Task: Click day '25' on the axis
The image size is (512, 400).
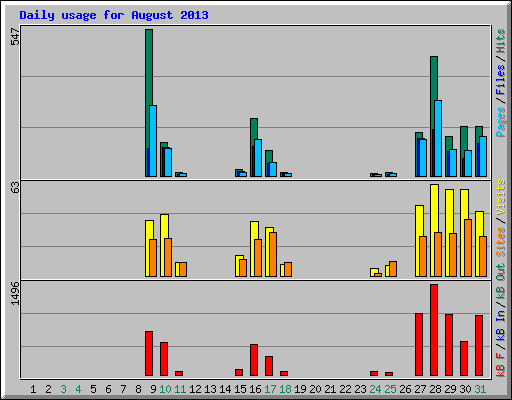Action: tap(390, 389)
